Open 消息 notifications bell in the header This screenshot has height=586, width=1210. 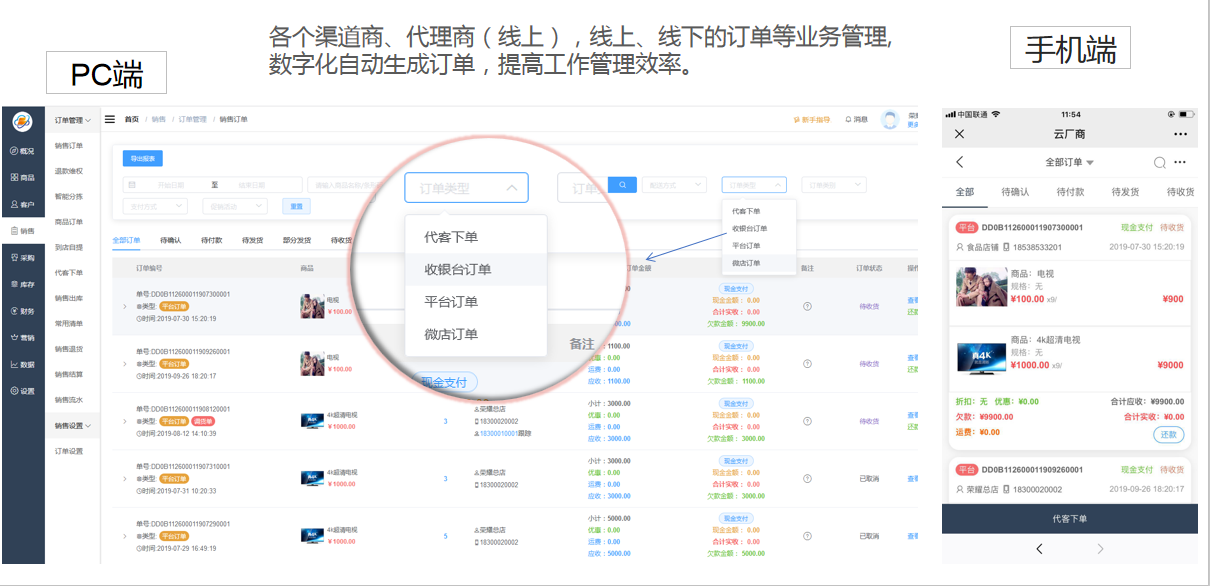[x=857, y=120]
